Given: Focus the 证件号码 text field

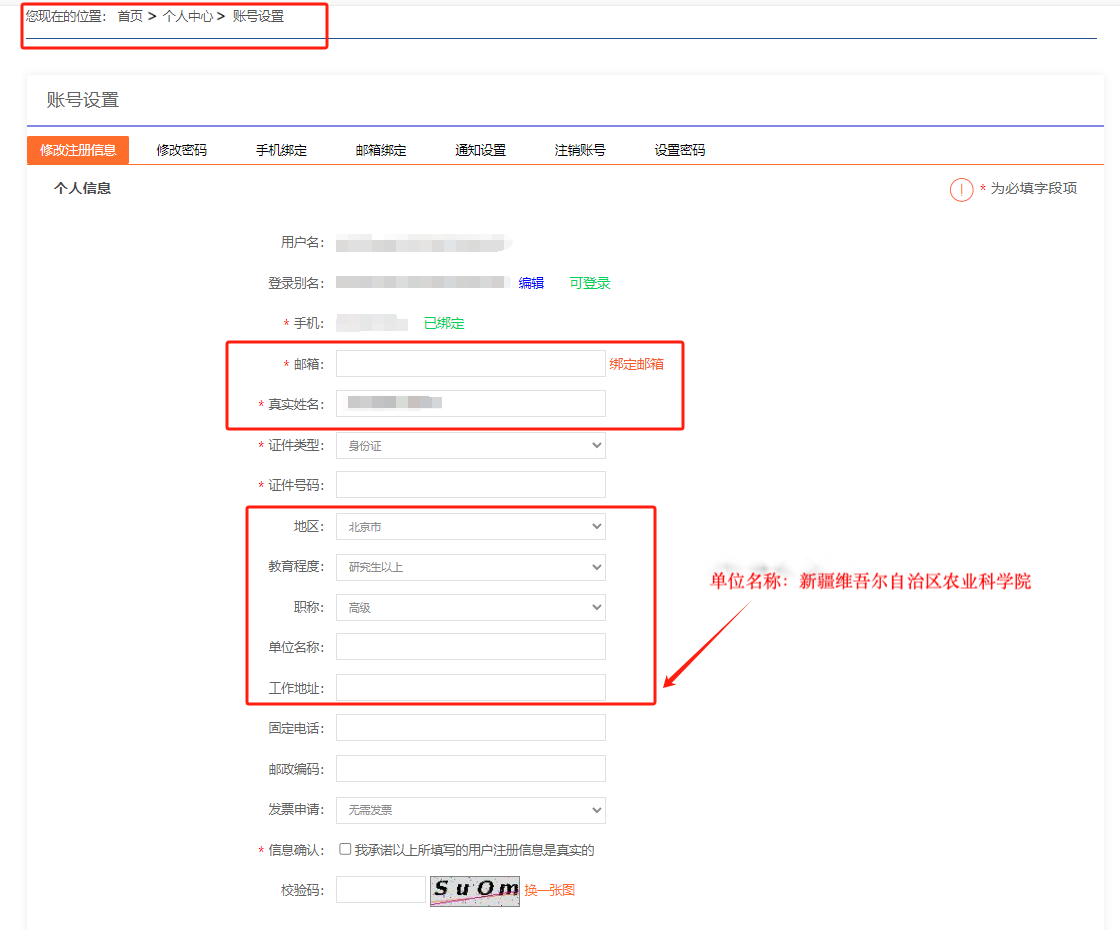Looking at the screenshot, I should click(470, 485).
